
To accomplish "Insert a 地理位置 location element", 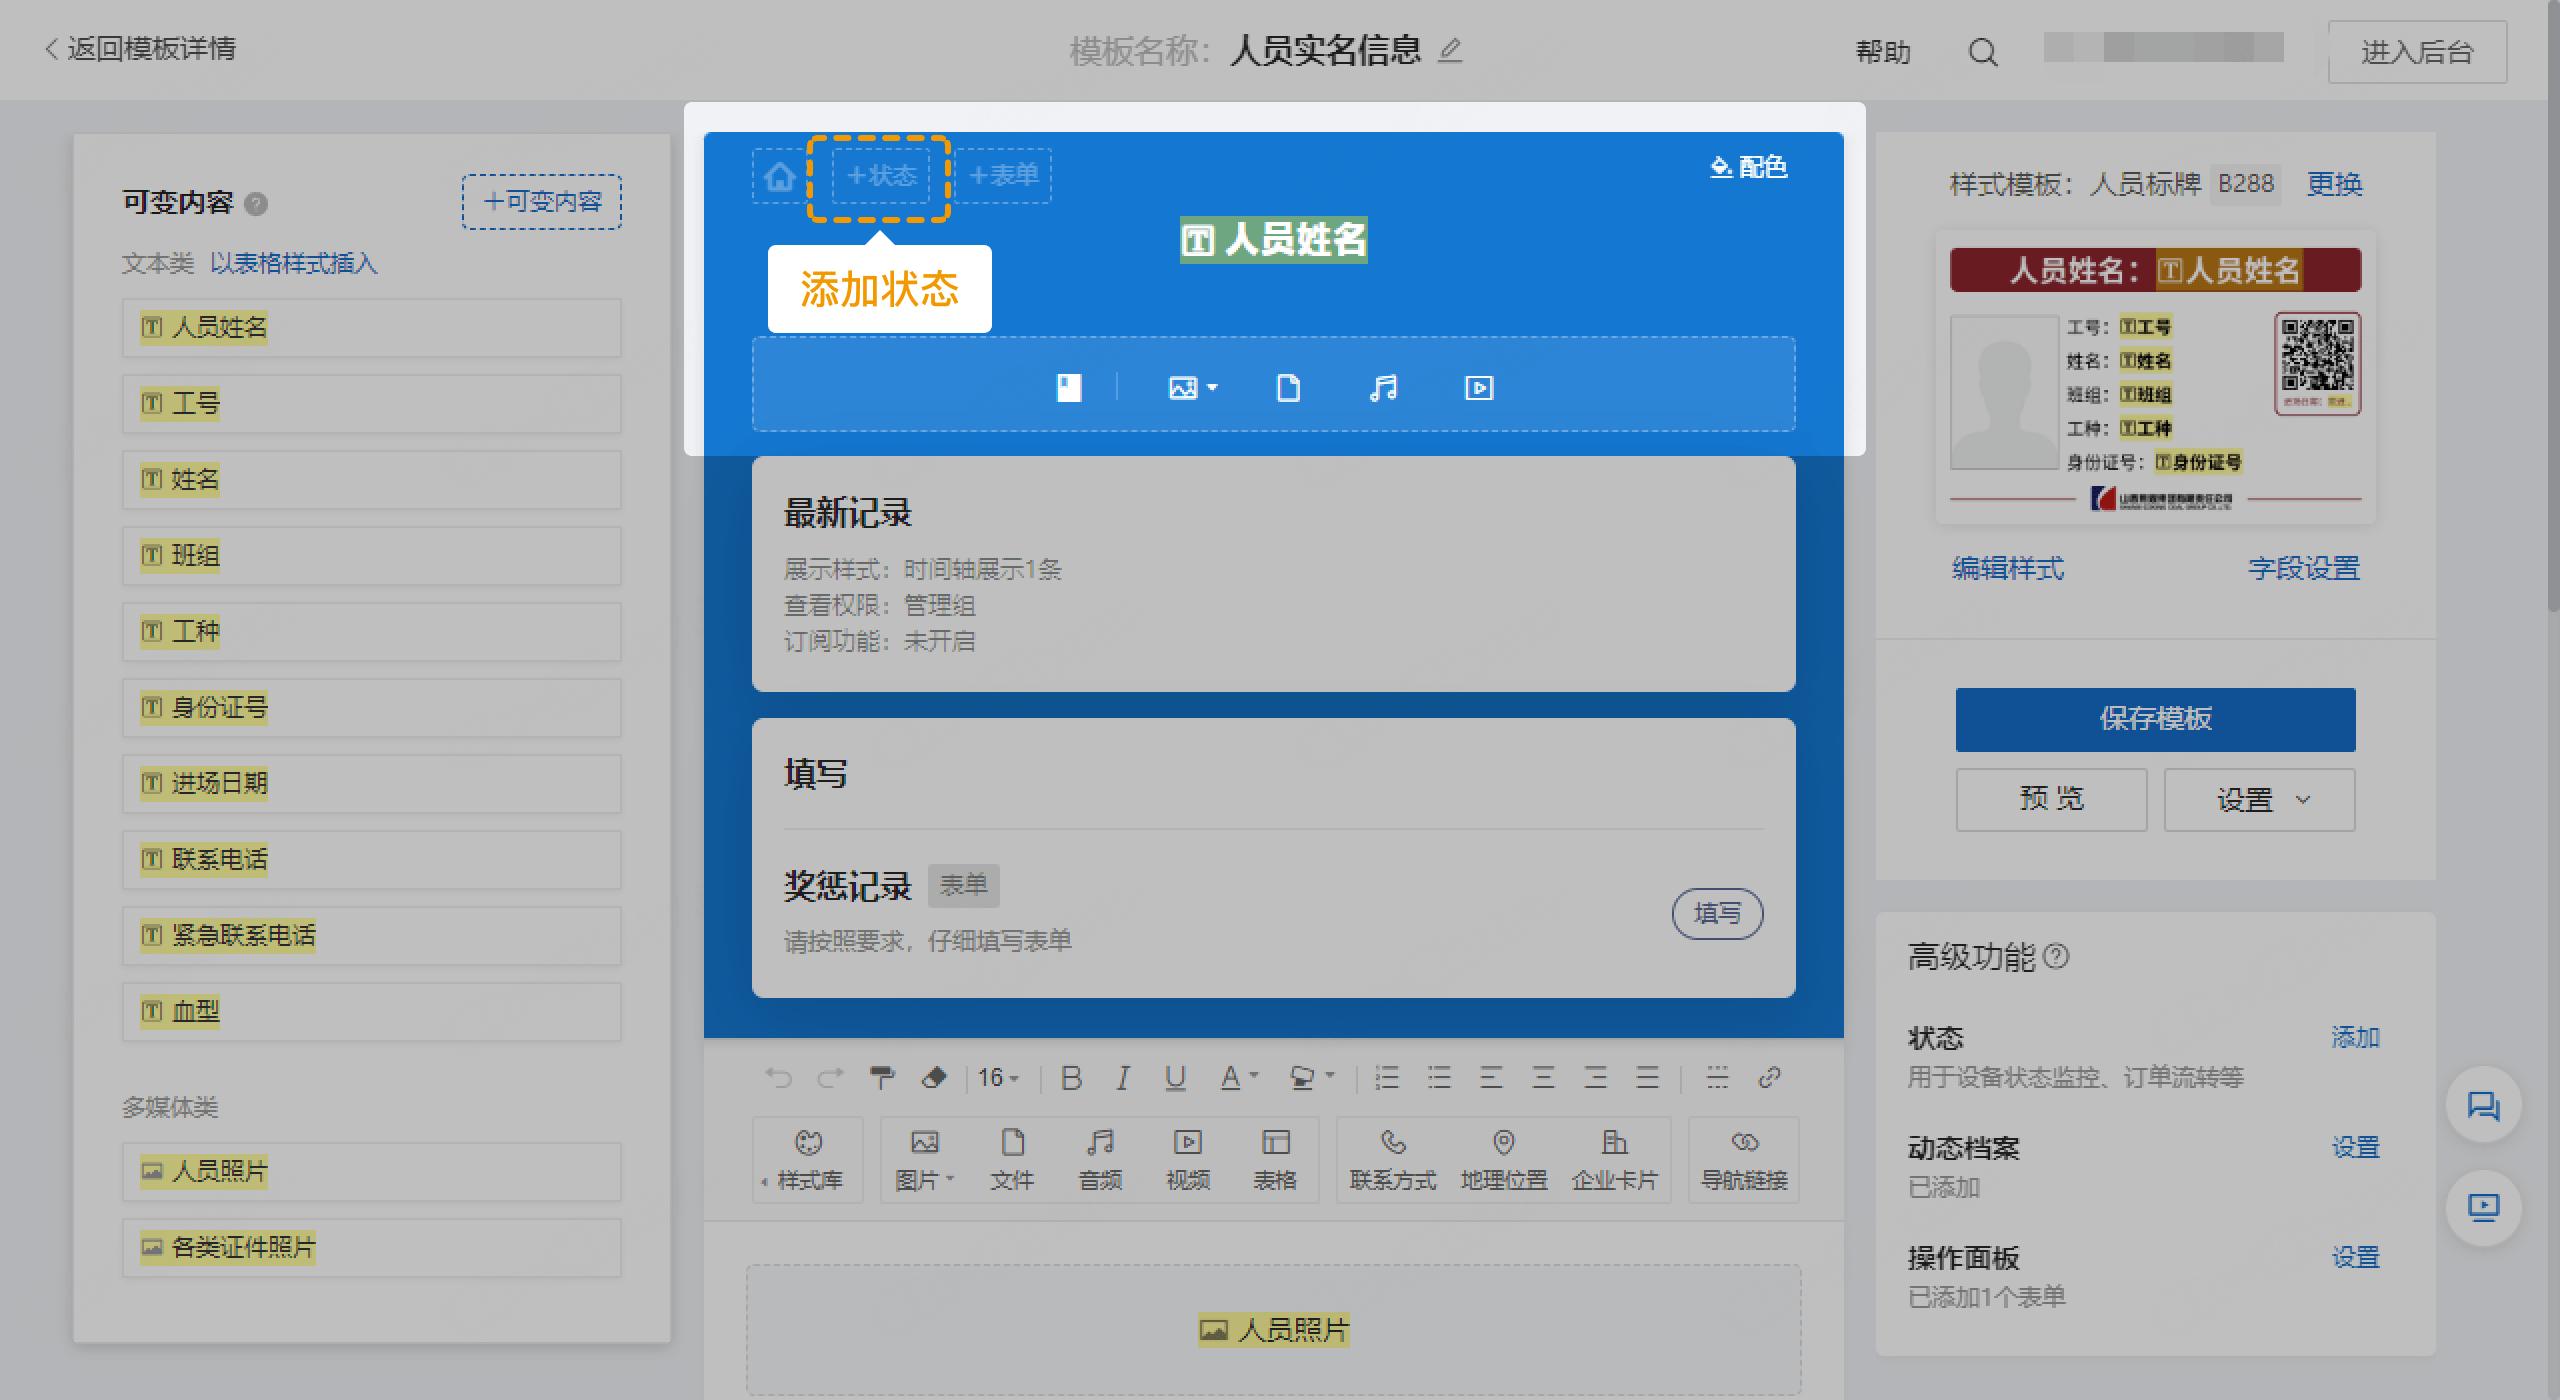I will pyautogui.click(x=1504, y=1160).
